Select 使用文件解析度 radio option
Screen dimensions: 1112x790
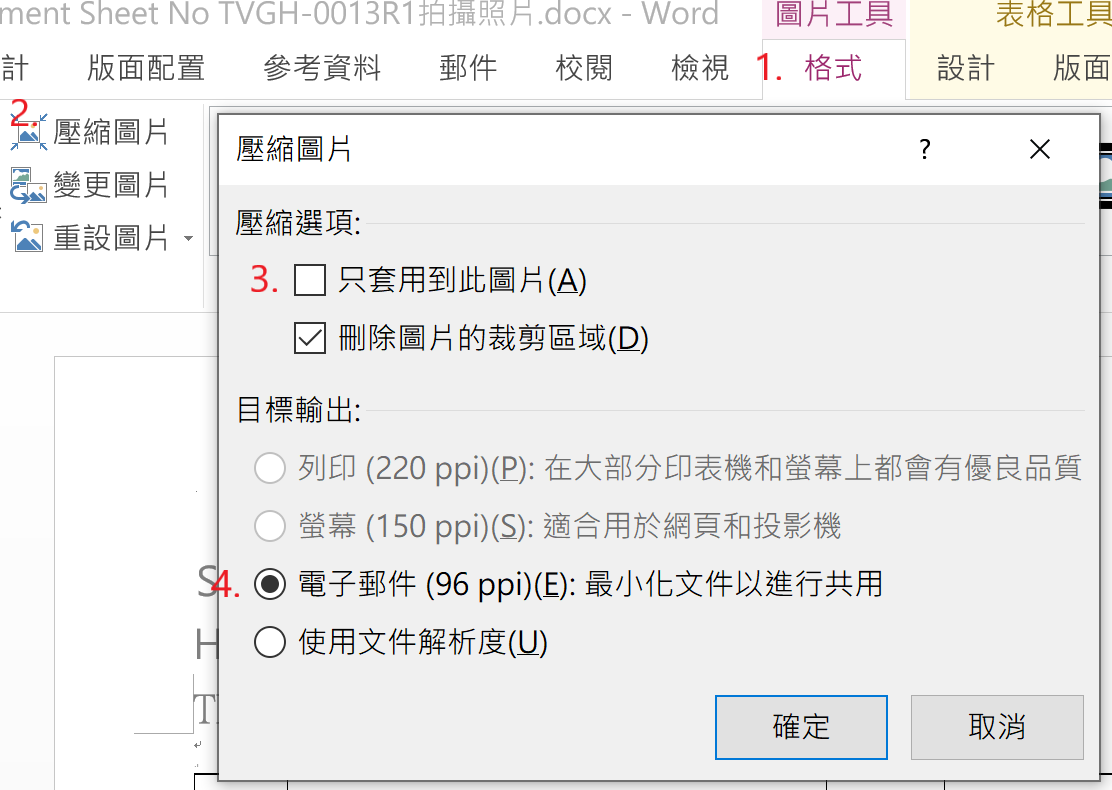270,642
